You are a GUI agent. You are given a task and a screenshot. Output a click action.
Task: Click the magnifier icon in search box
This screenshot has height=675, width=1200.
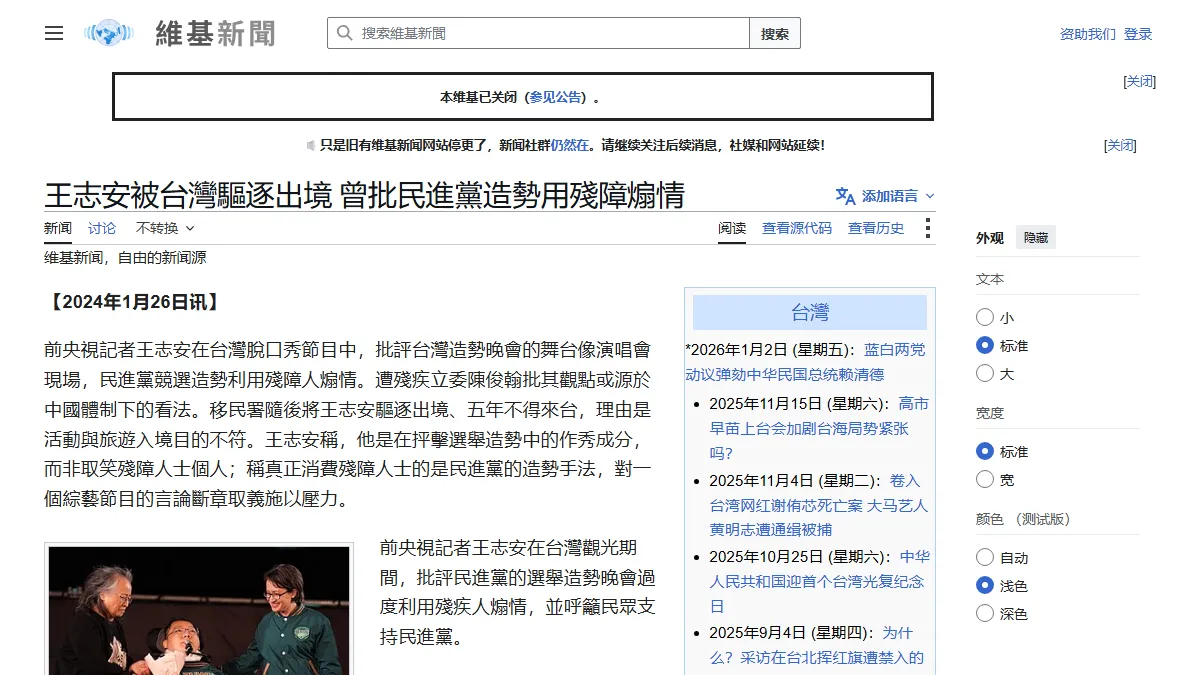[344, 33]
